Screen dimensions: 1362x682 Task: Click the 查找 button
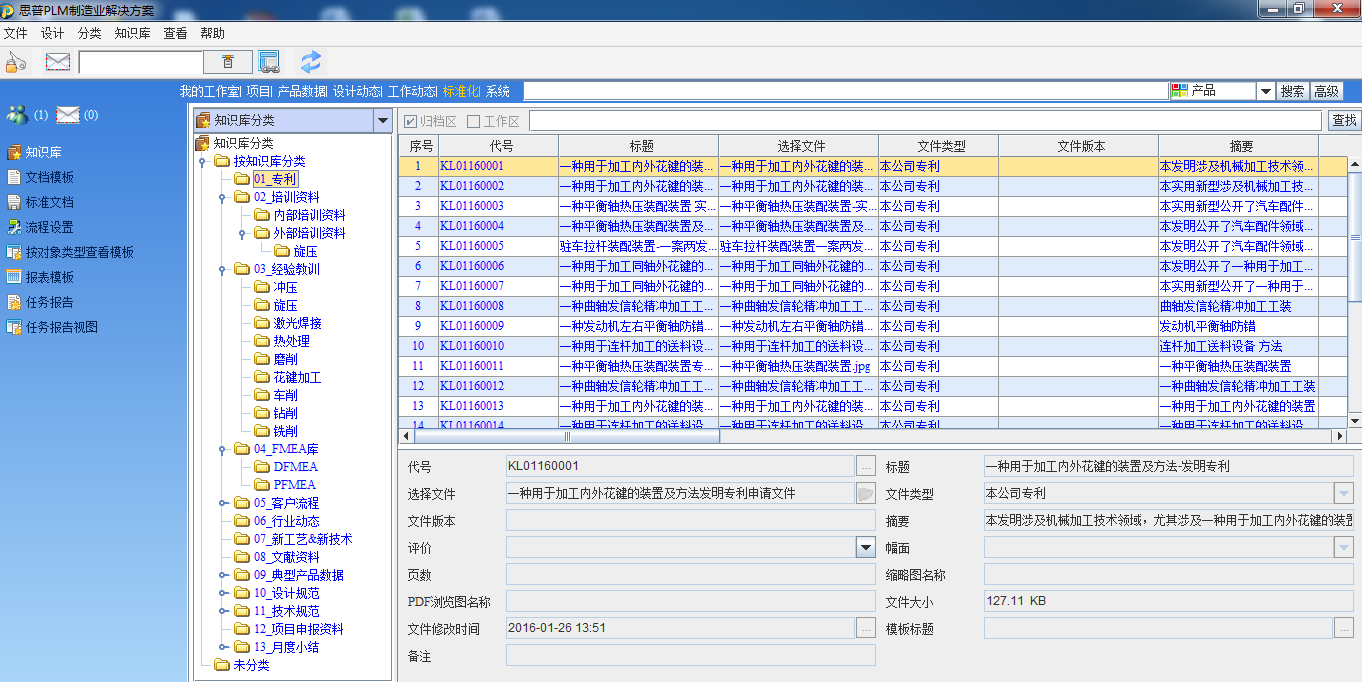[x=1344, y=121]
